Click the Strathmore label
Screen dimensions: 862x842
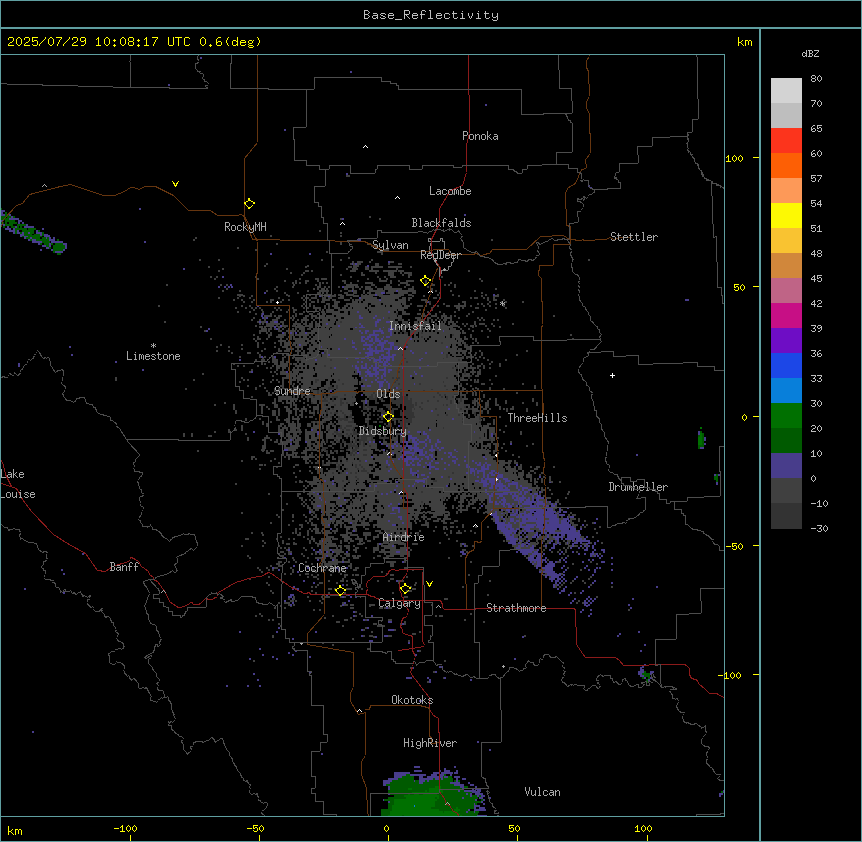coord(516,608)
